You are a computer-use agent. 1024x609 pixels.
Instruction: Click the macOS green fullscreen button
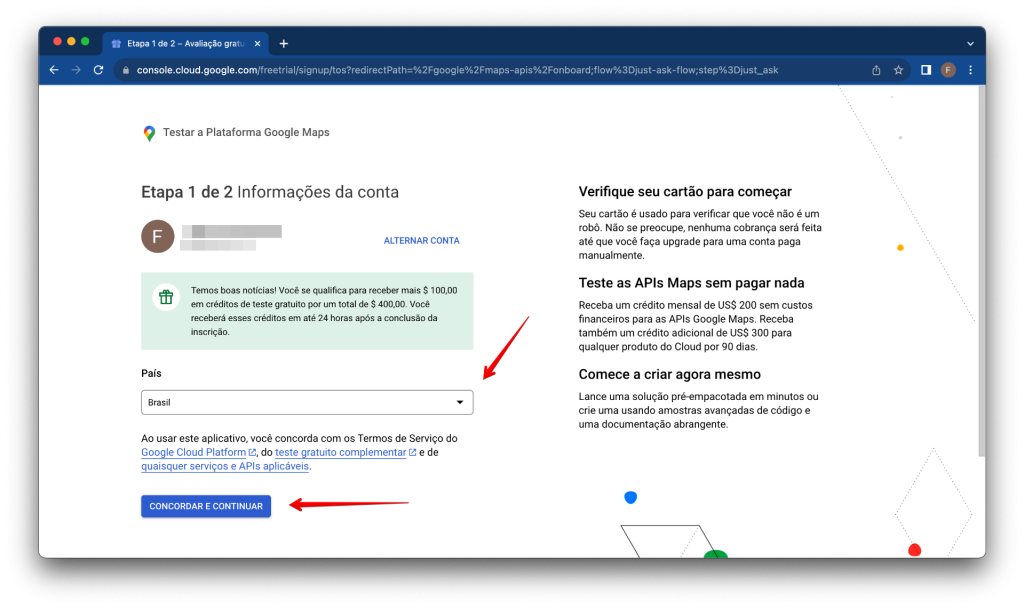pos(85,41)
